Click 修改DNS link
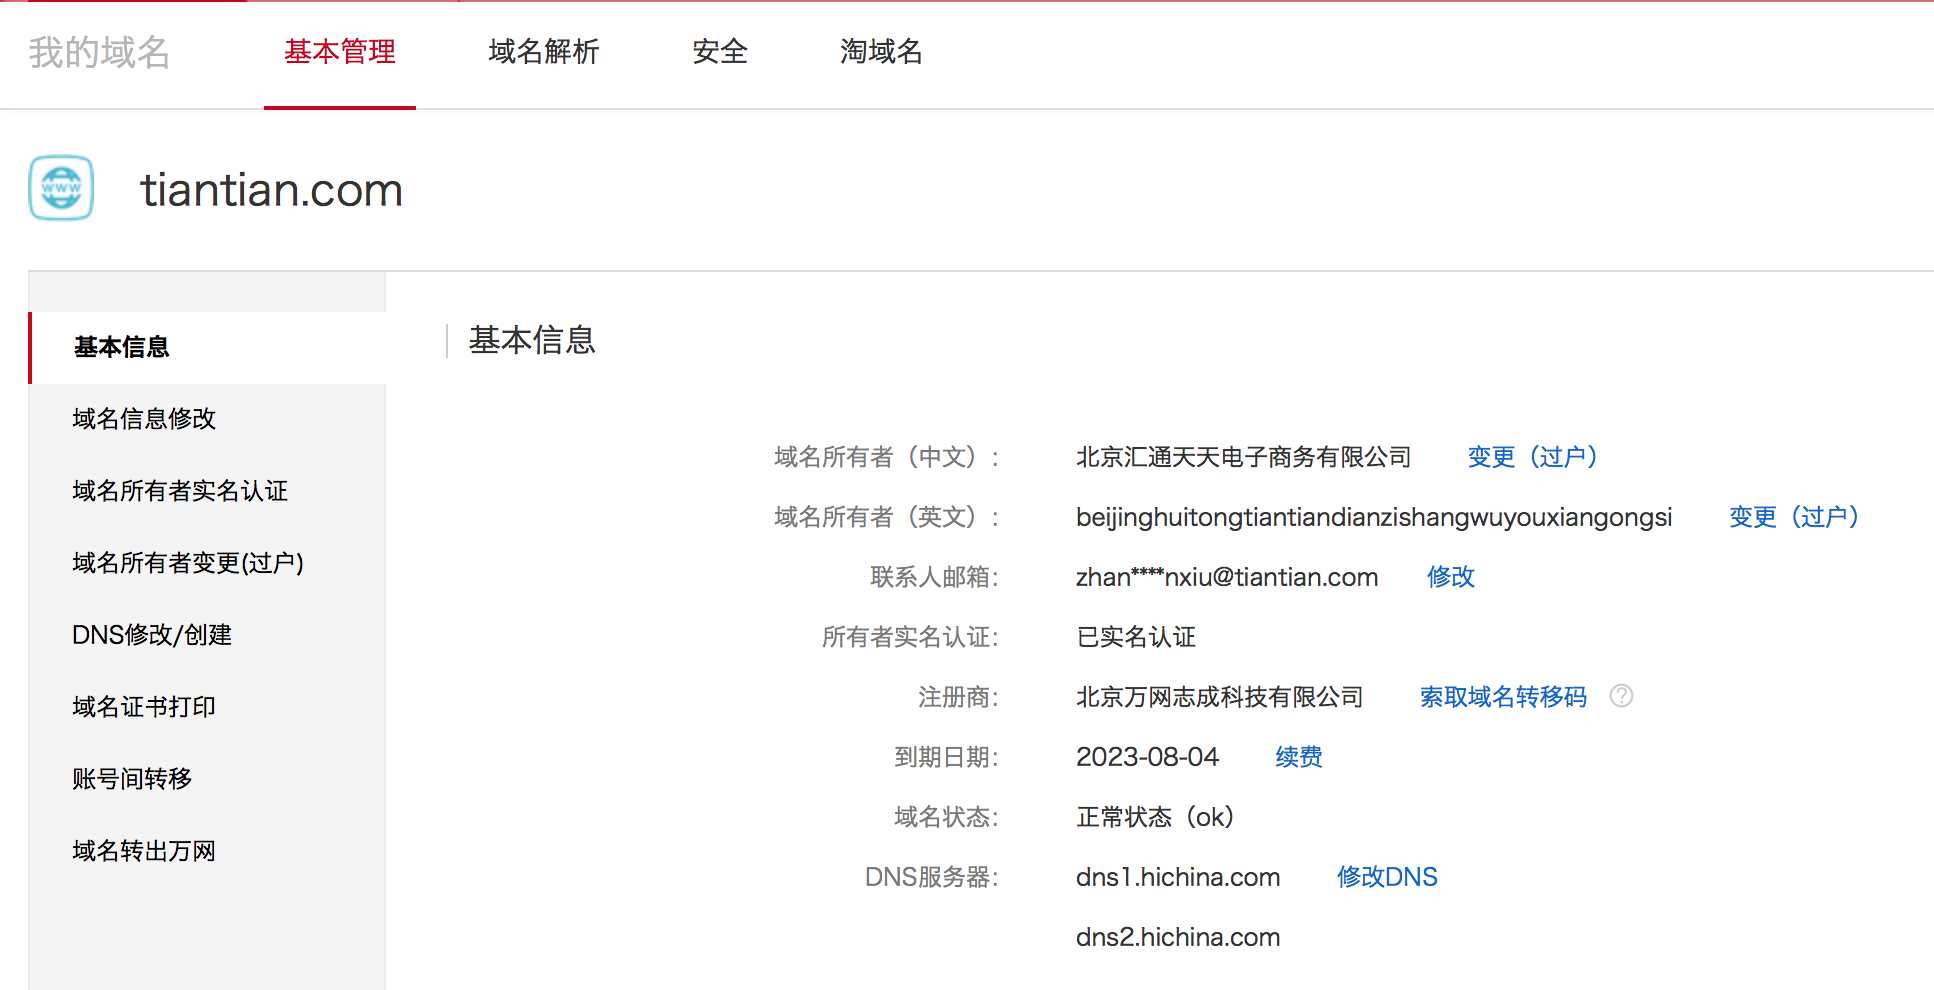 click(1387, 877)
